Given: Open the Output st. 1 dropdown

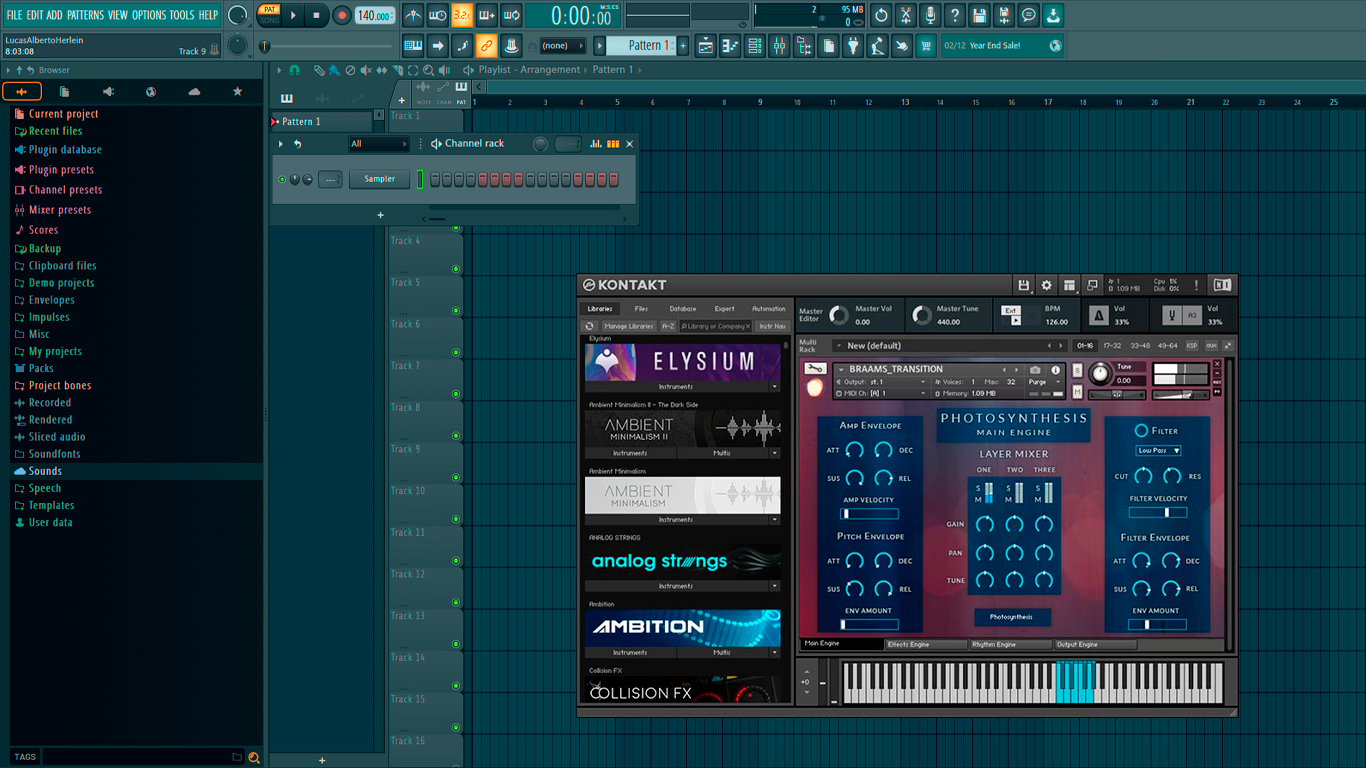Looking at the screenshot, I should click(x=881, y=382).
